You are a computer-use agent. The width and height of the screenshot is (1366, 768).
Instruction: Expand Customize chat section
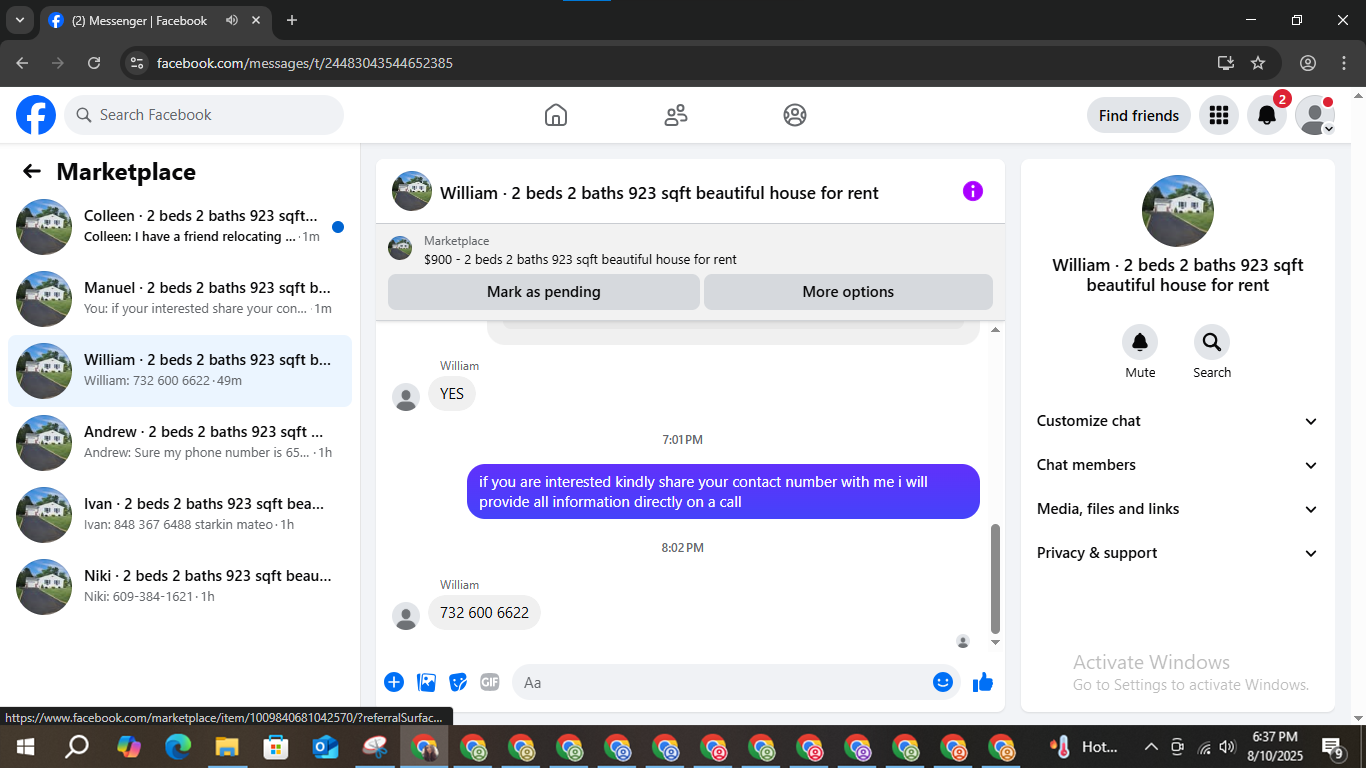coord(1178,421)
